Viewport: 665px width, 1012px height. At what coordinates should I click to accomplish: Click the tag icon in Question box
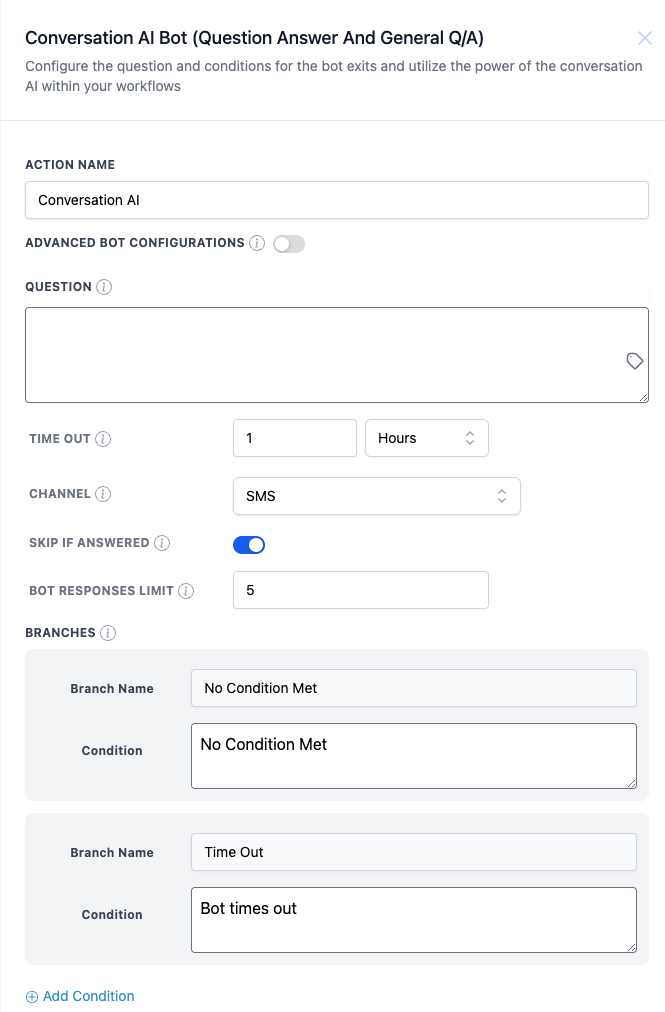(634, 361)
